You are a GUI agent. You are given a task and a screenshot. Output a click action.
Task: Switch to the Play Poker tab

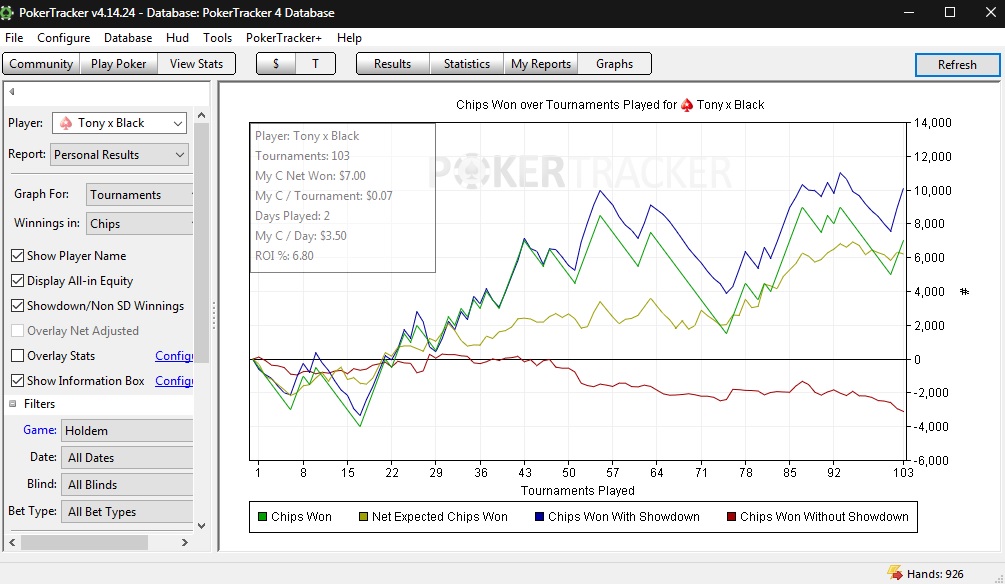tap(119, 64)
